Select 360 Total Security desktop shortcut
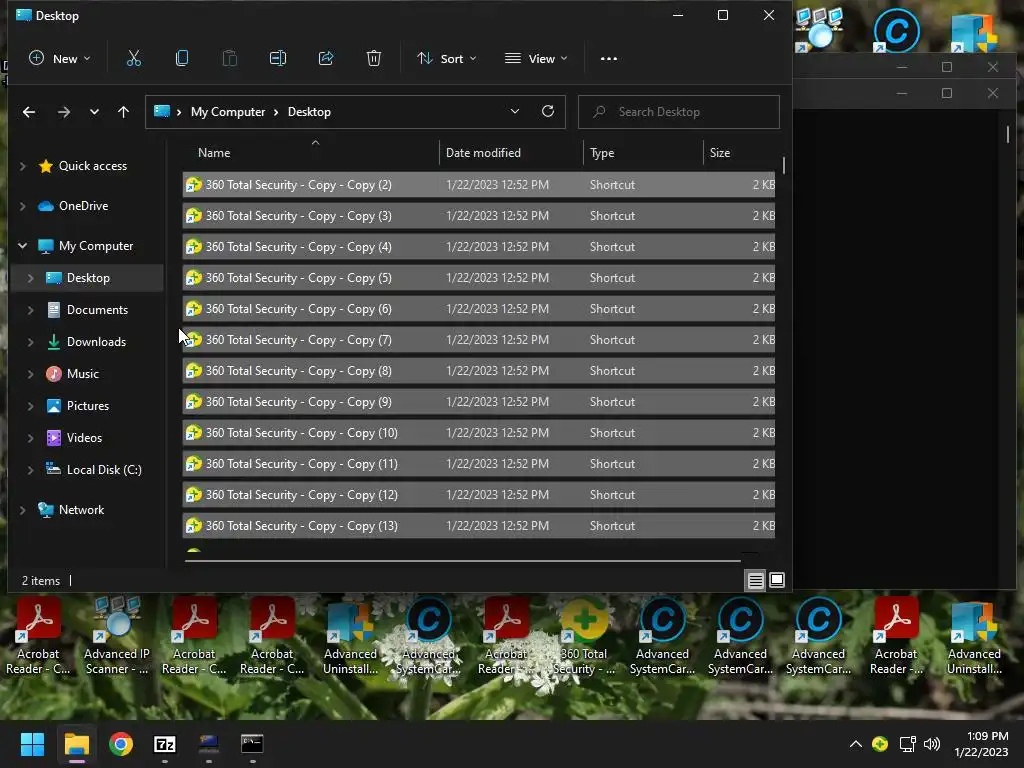 pos(584,635)
